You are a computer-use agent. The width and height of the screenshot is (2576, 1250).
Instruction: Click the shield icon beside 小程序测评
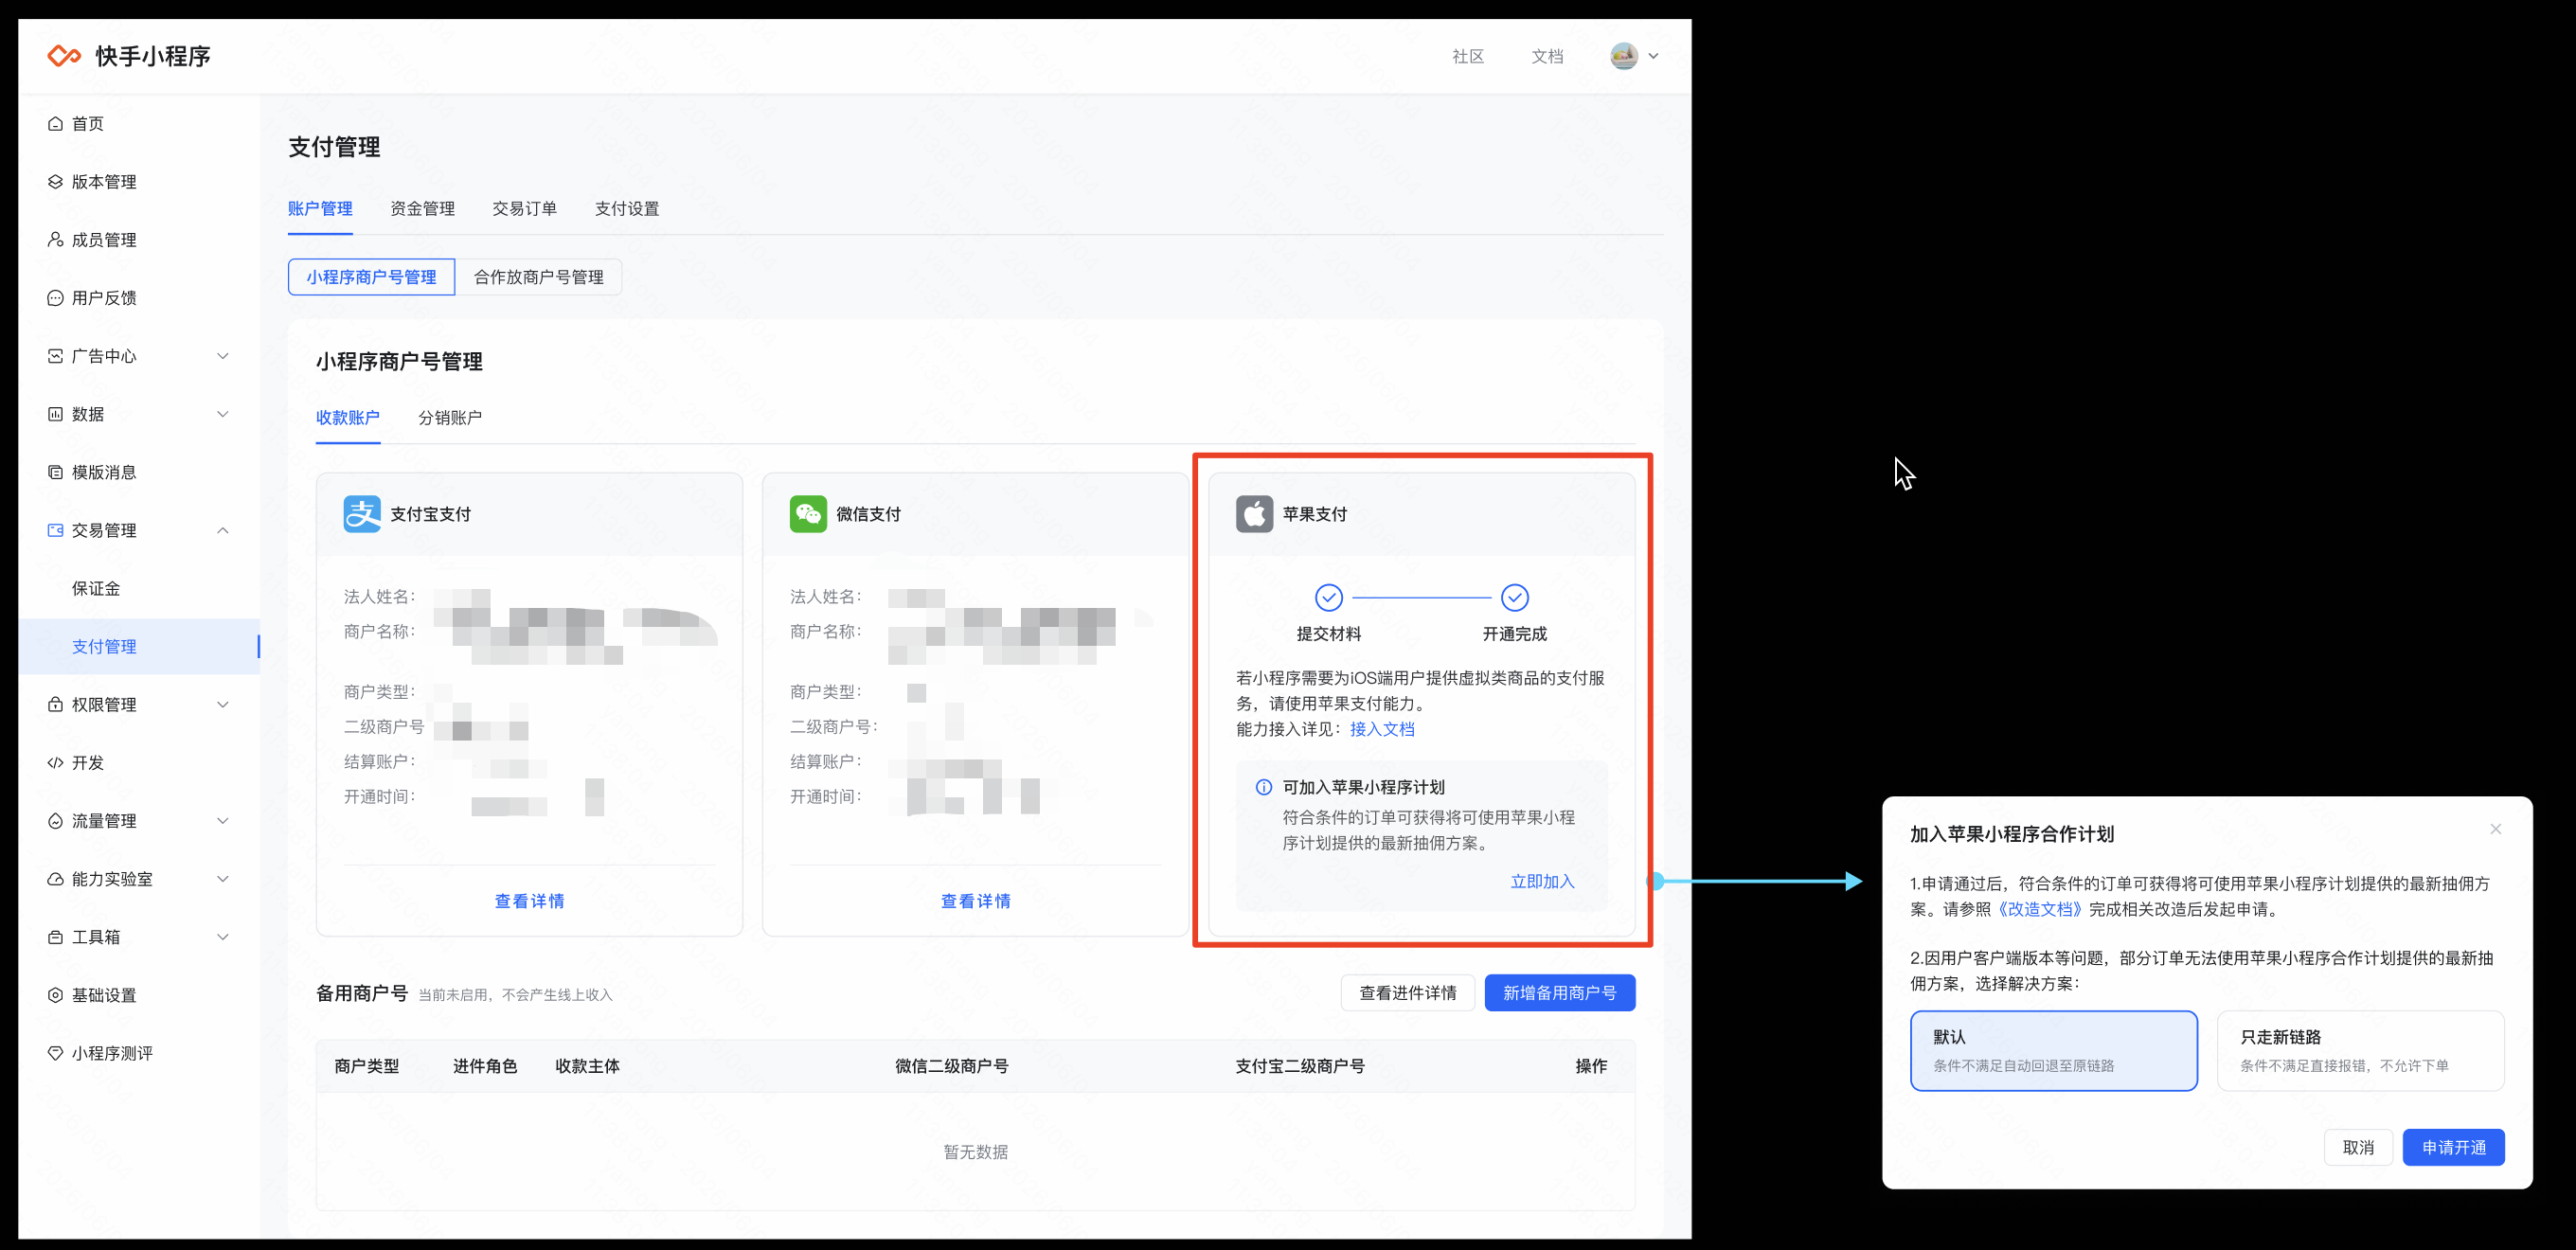(x=55, y=1053)
